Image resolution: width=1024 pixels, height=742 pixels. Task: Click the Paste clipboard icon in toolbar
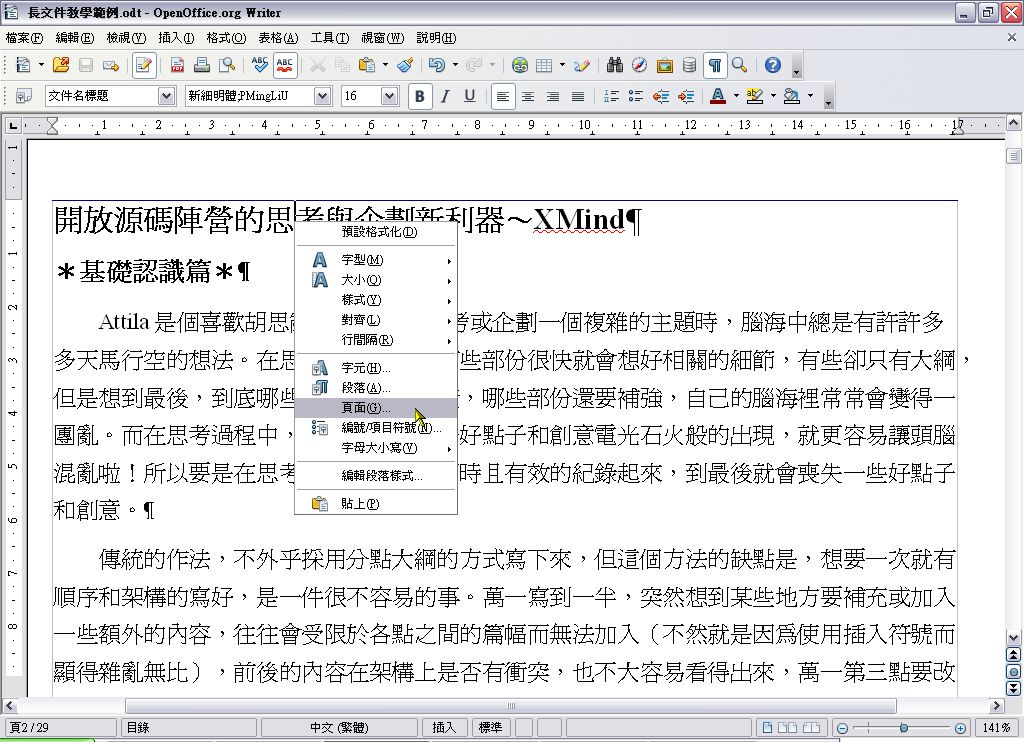click(367, 65)
